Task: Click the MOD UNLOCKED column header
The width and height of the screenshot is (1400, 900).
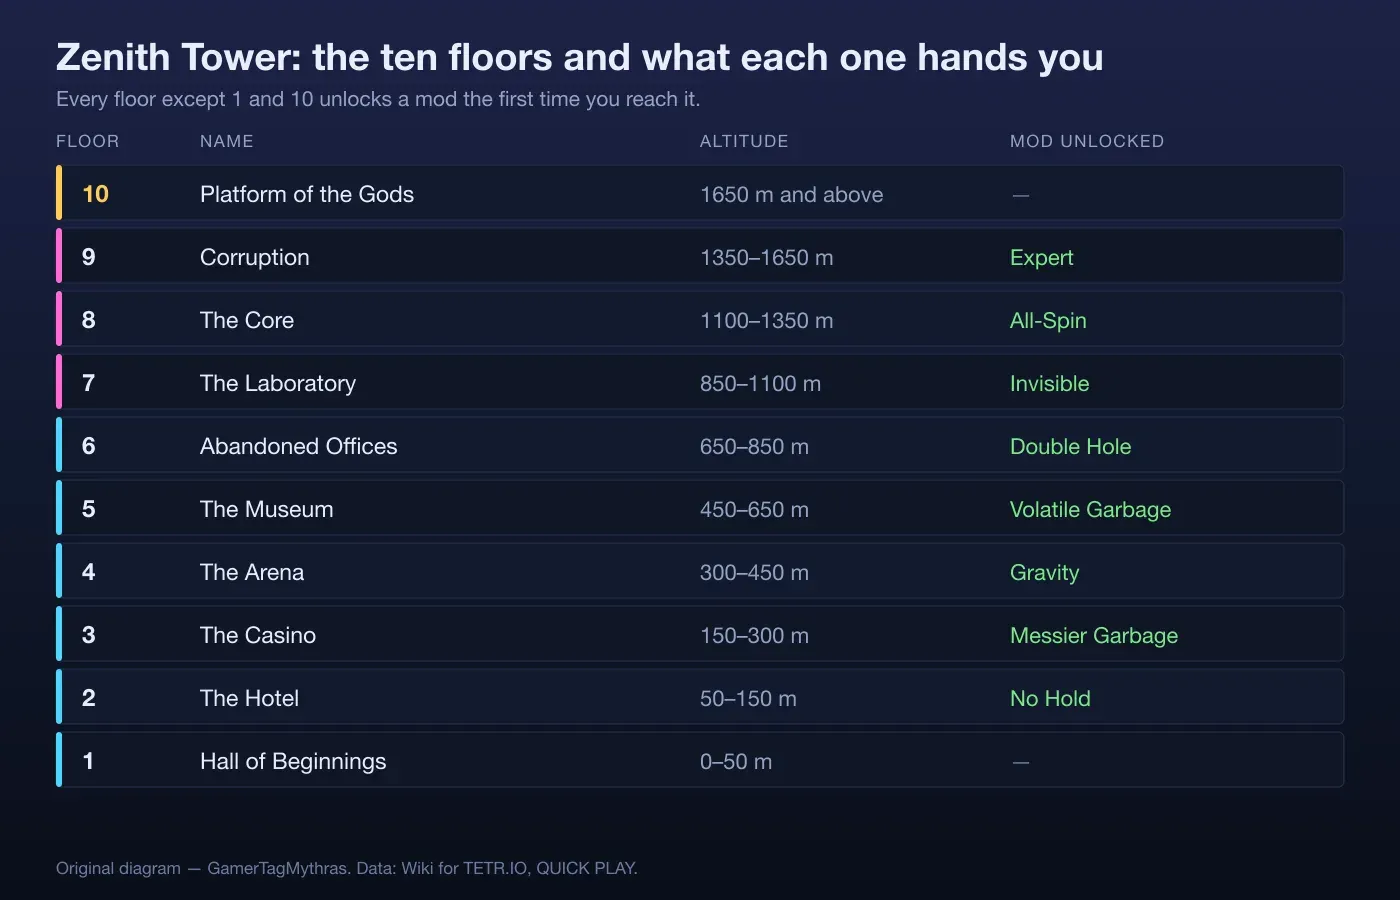Action: 1087,141
